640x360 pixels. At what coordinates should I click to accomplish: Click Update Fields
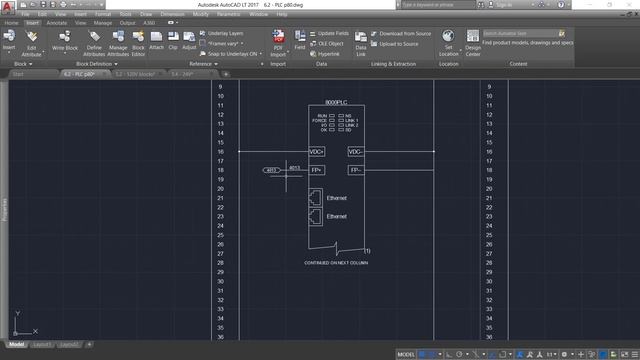(x=329, y=33)
